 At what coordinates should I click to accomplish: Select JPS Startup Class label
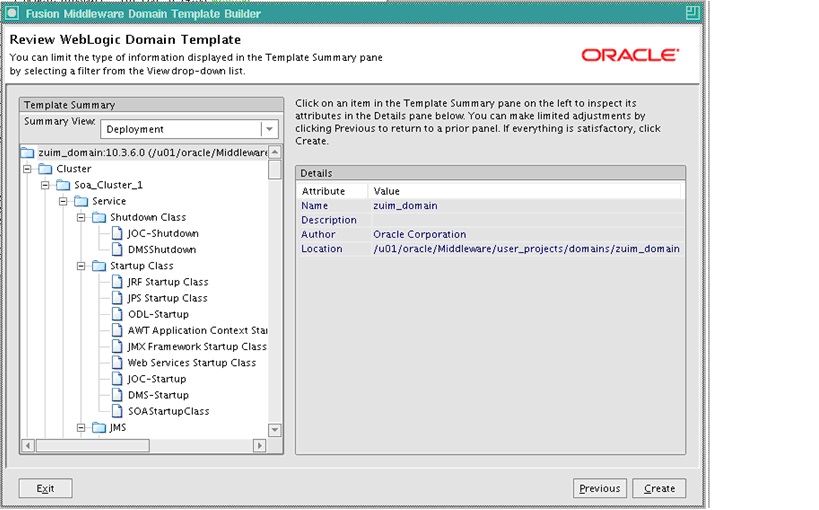pyautogui.click(x=167, y=298)
